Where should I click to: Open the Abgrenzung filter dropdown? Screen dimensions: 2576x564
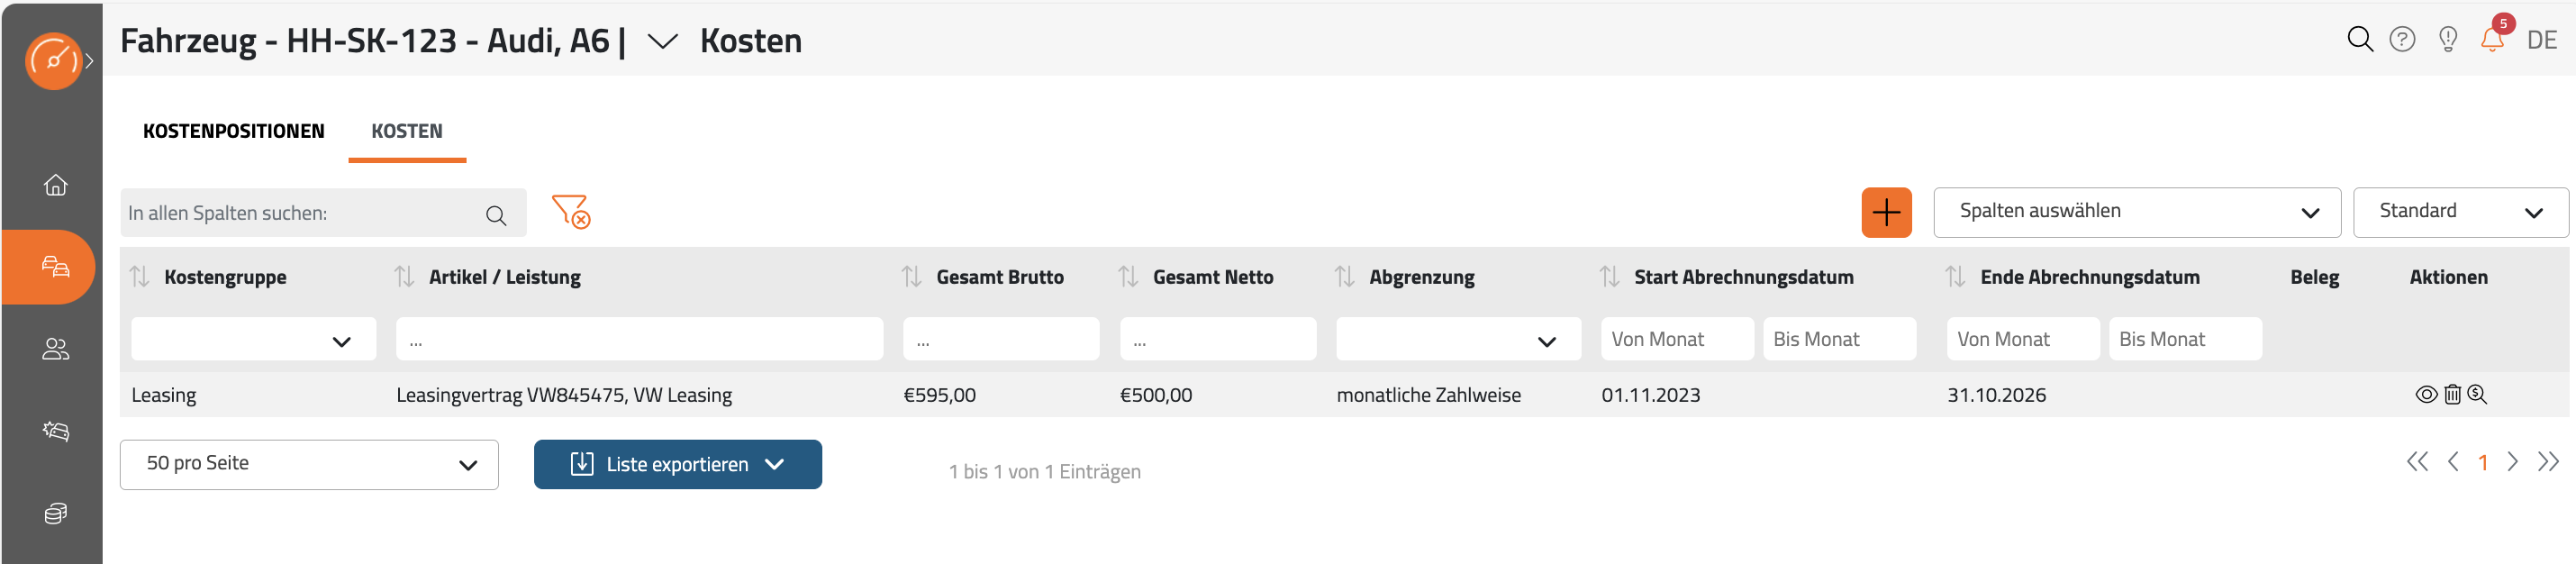[x=1458, y=340]
